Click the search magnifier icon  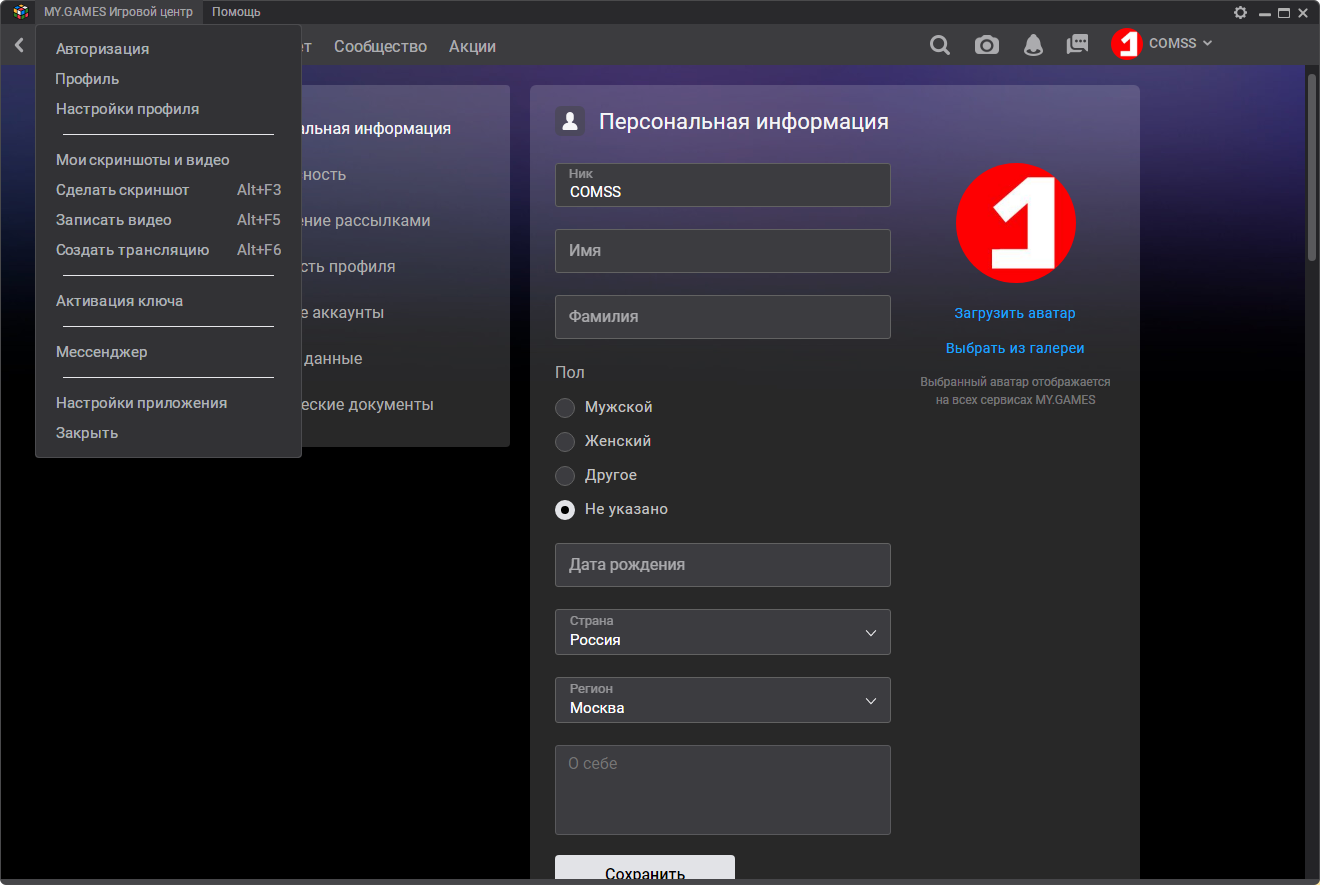939,45
